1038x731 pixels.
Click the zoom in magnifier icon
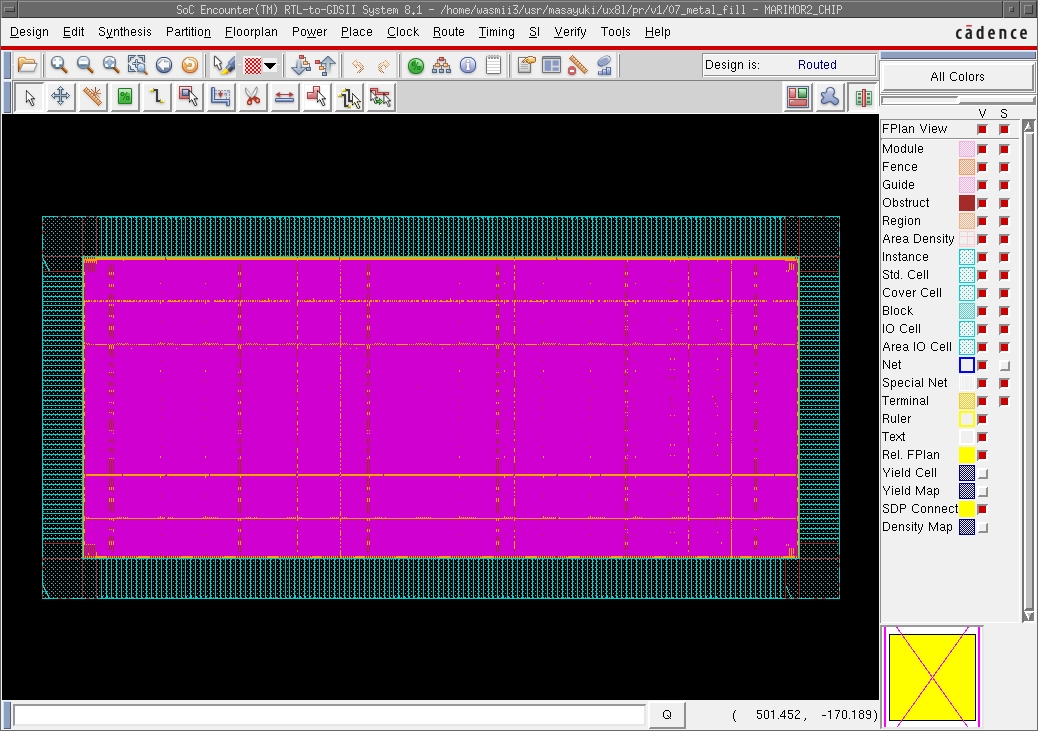59,65
